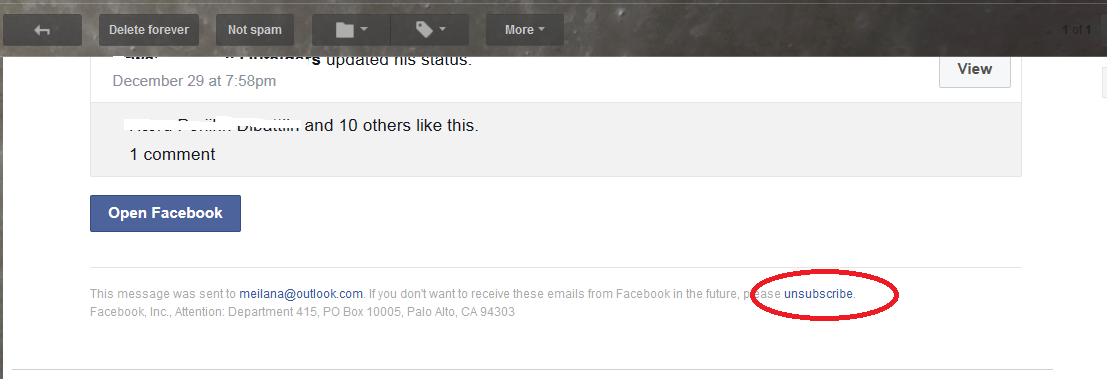Click the 1 comment text

point(172,154)
